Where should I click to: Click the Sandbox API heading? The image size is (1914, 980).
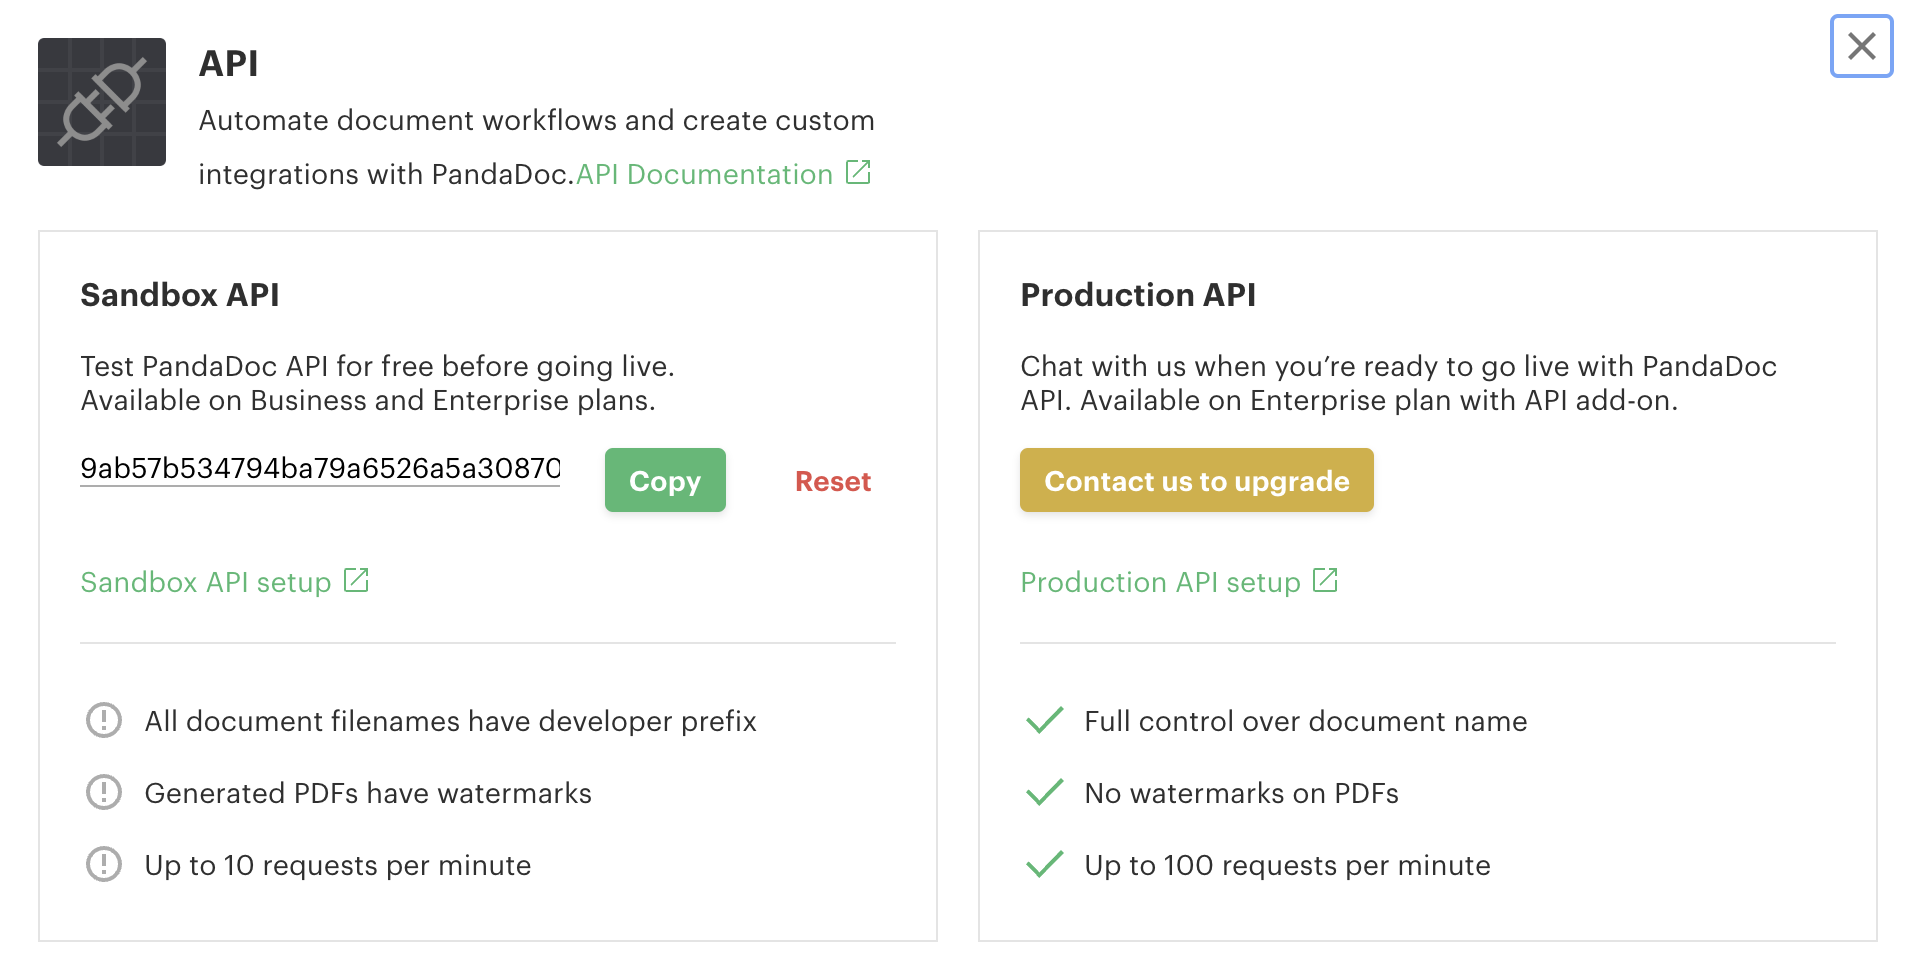click(x=180, y=295)
